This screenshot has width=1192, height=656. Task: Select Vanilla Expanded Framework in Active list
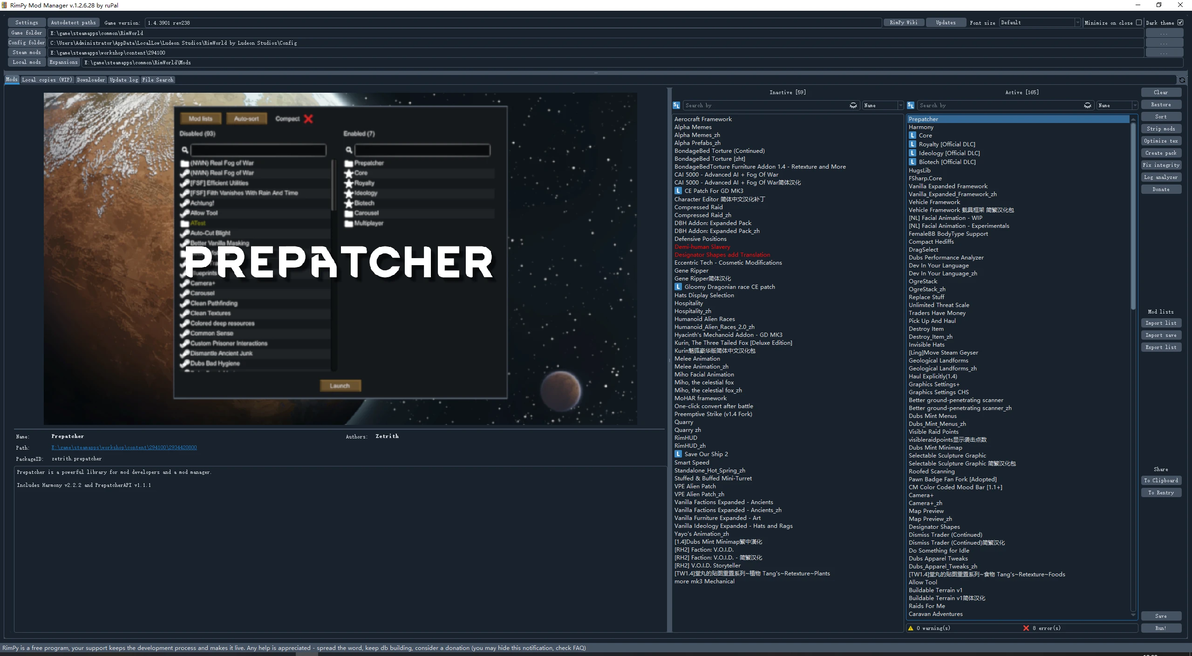point(948,186)
